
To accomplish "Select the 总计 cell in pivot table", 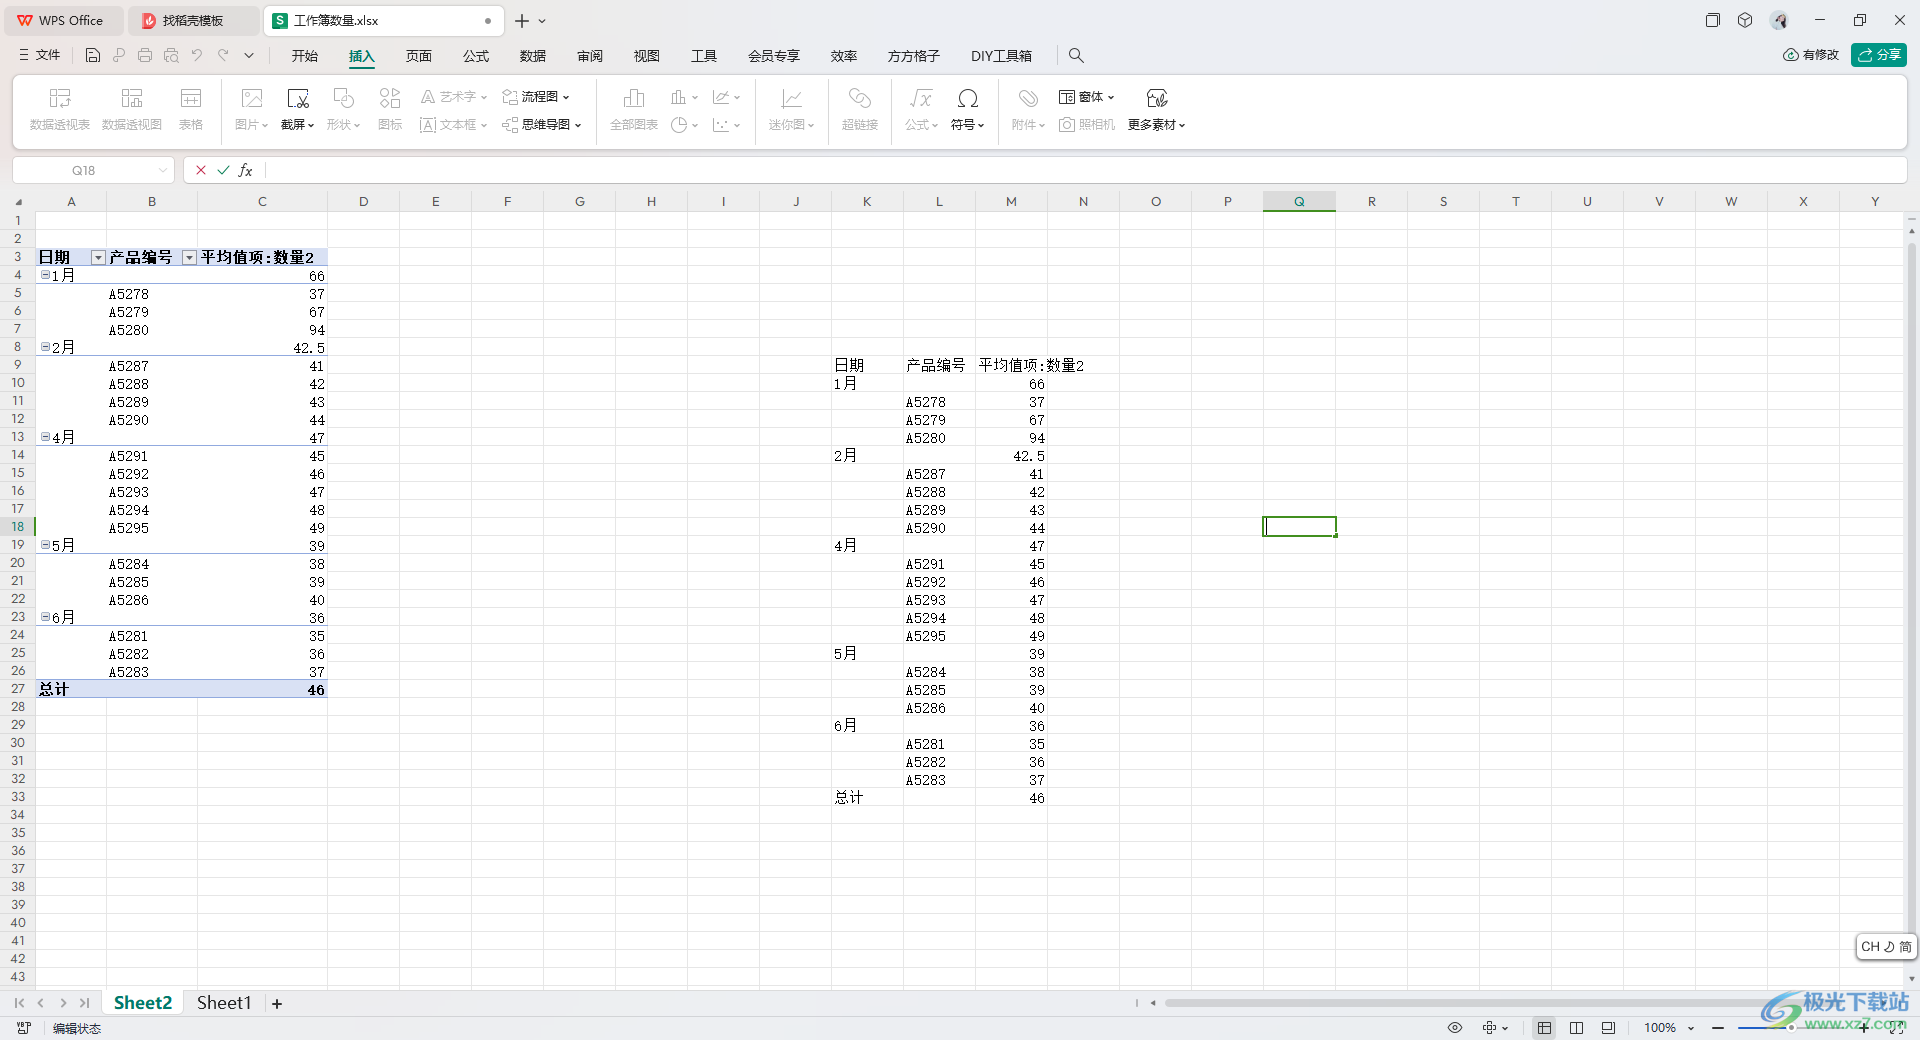I will (71, 689).
